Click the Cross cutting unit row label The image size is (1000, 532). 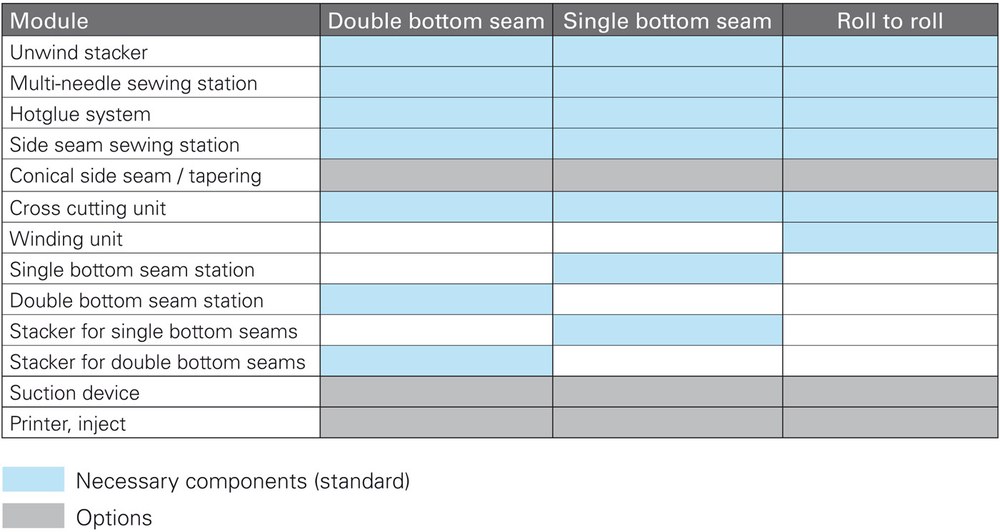[88, 208]
